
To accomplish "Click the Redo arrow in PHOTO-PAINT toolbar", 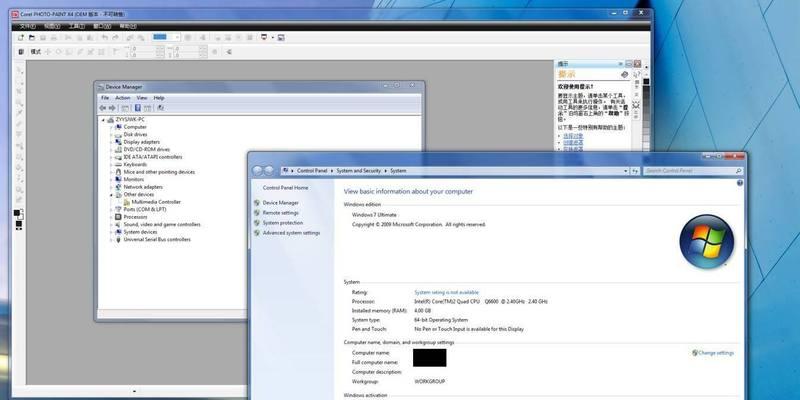I will tap(115, 37).
